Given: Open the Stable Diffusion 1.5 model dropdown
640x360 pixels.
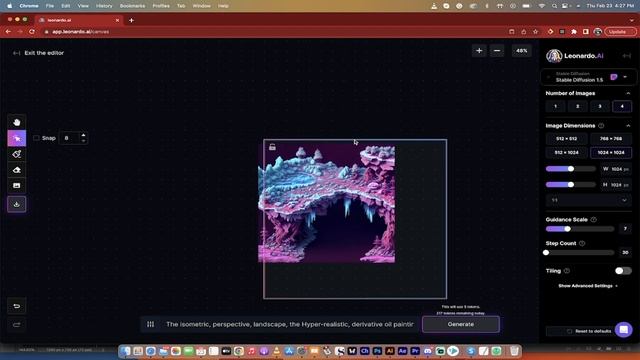Looking at the screenshot, I should click(588, 77).
